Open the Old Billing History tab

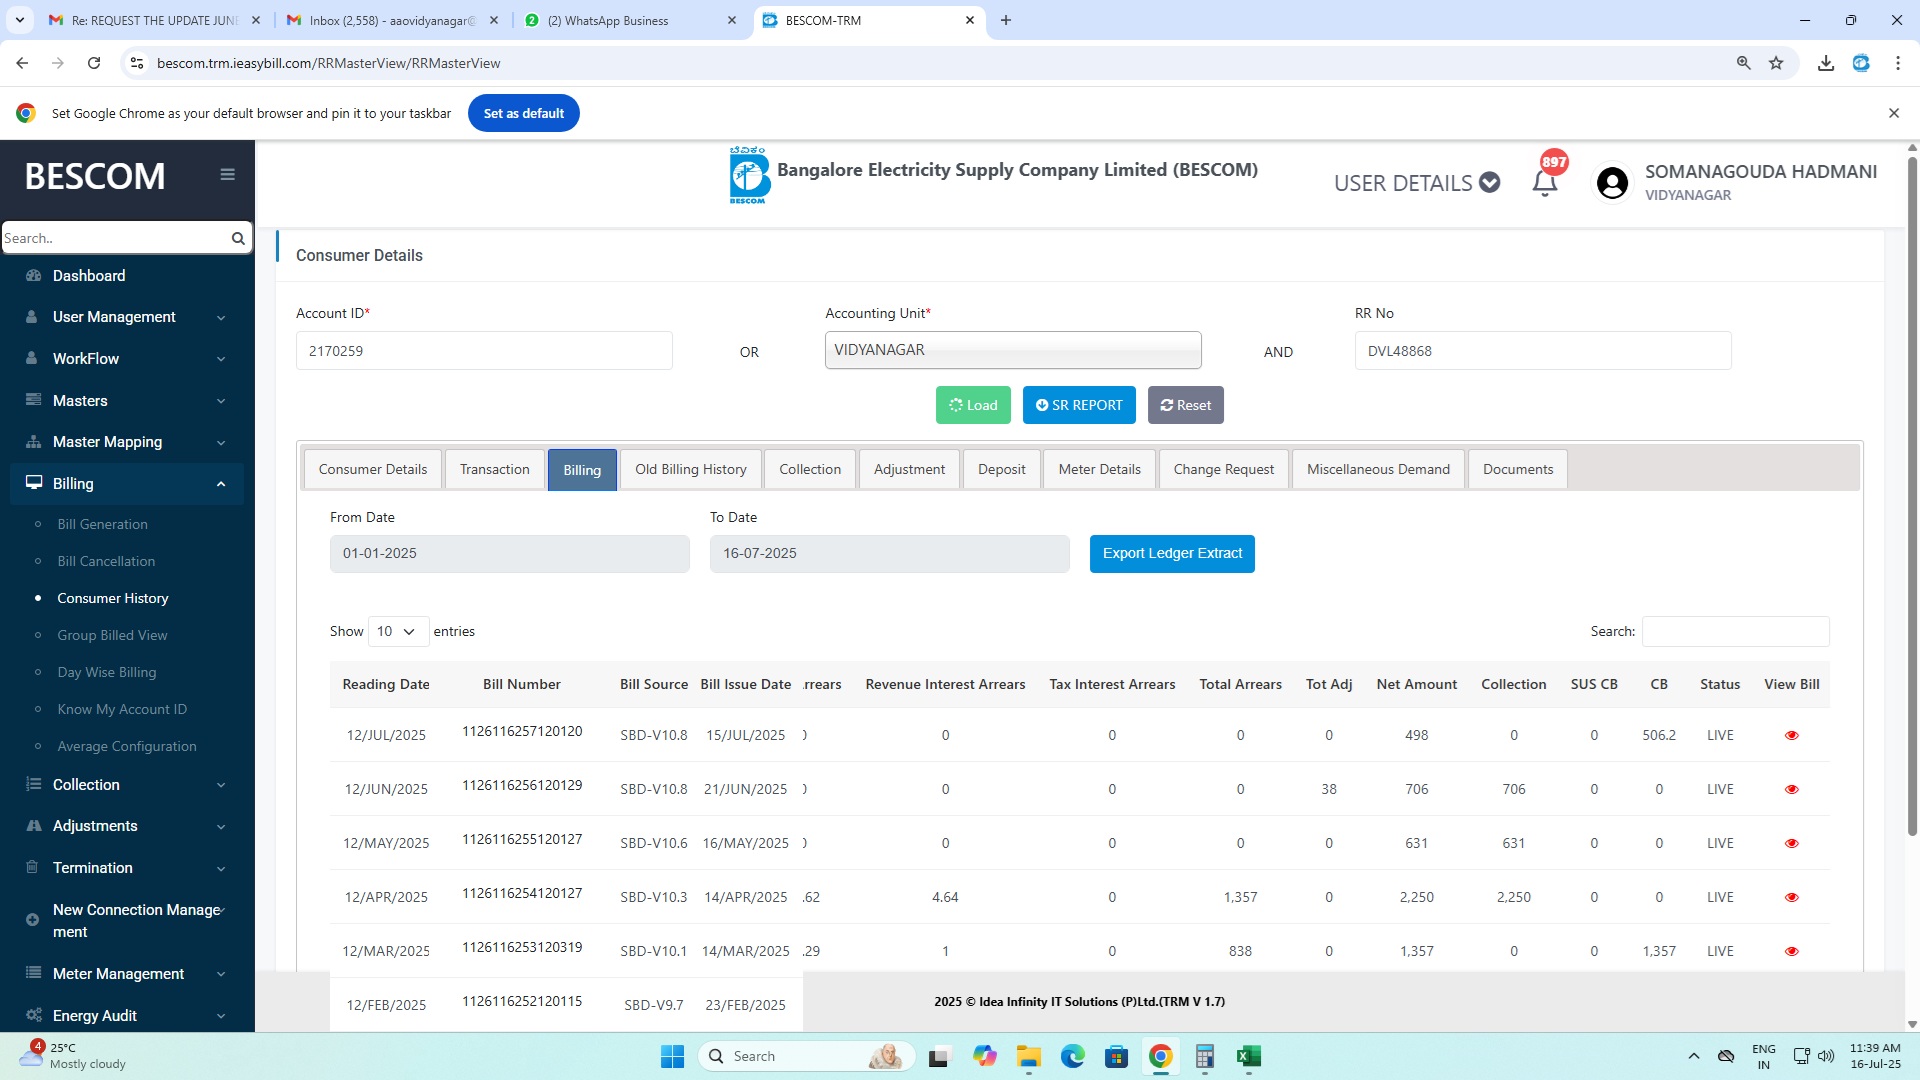[x=690, y=469]
